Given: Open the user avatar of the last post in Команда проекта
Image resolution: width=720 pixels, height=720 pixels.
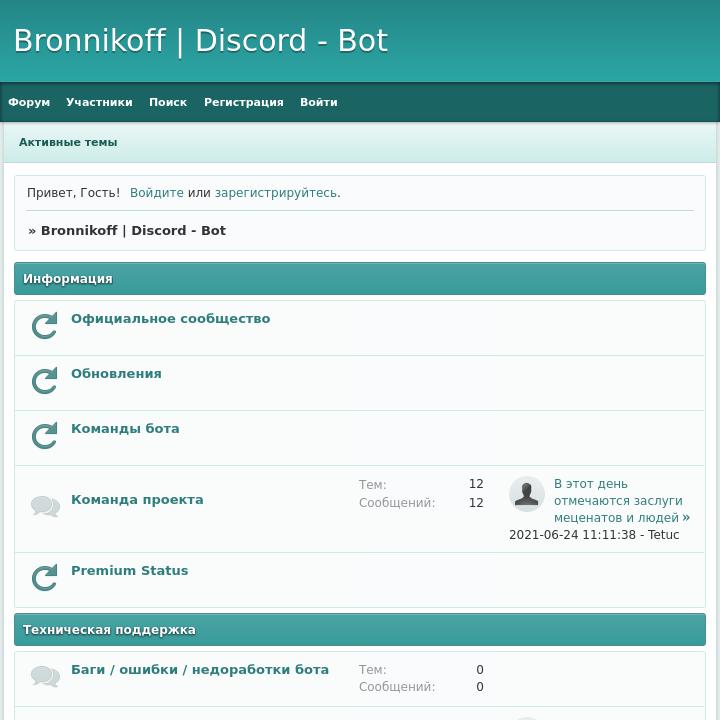Looking at the screenshot, I should click(527, 494).
